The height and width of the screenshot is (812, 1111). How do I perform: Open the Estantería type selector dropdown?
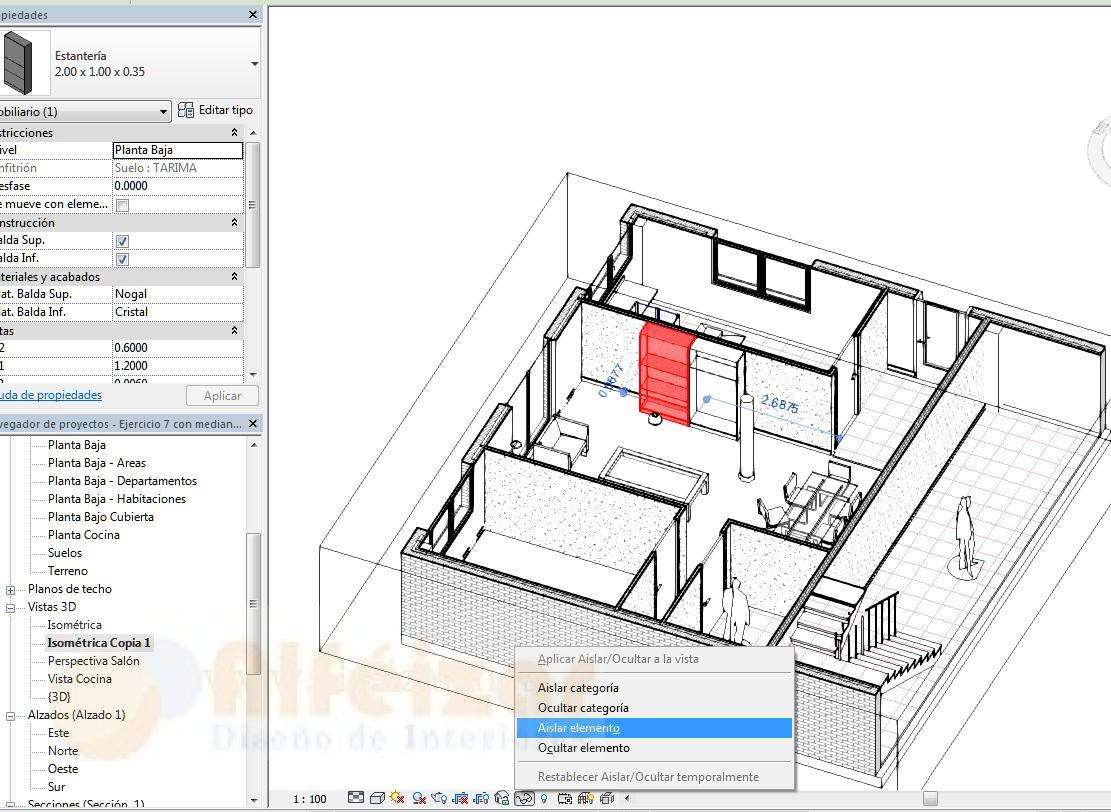click(x=254, y=64)
